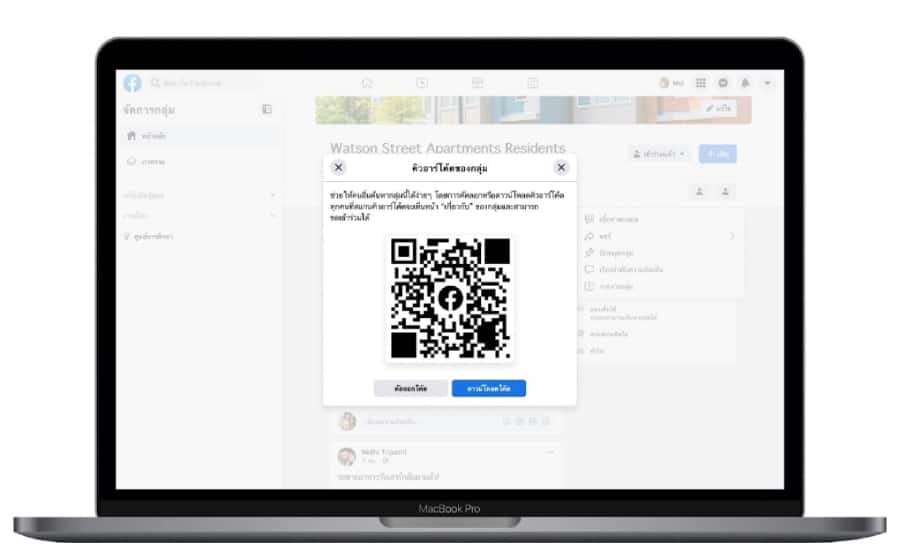Open the group cover photo
Screen dimensions: 900x559
click(533, 110)
